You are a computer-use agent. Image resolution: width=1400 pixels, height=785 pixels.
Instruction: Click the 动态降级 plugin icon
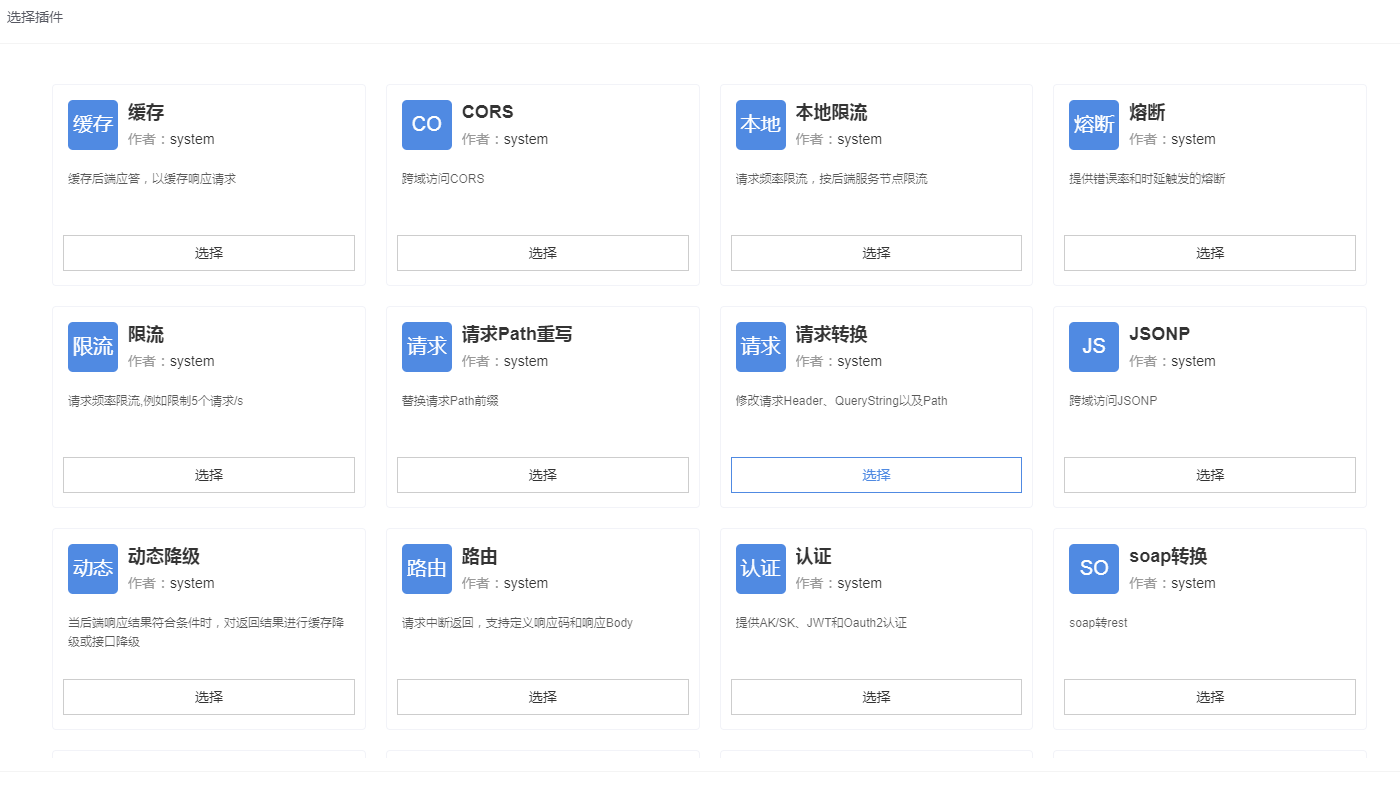[93, 569]
